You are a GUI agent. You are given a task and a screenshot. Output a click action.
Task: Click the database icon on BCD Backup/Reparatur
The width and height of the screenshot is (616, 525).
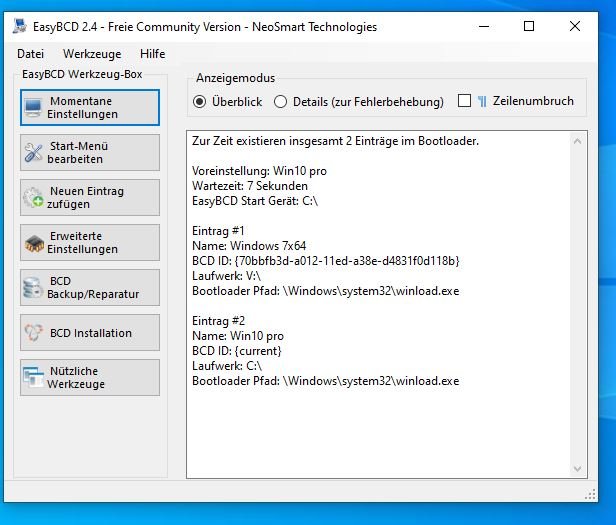[x=32, y=287]
